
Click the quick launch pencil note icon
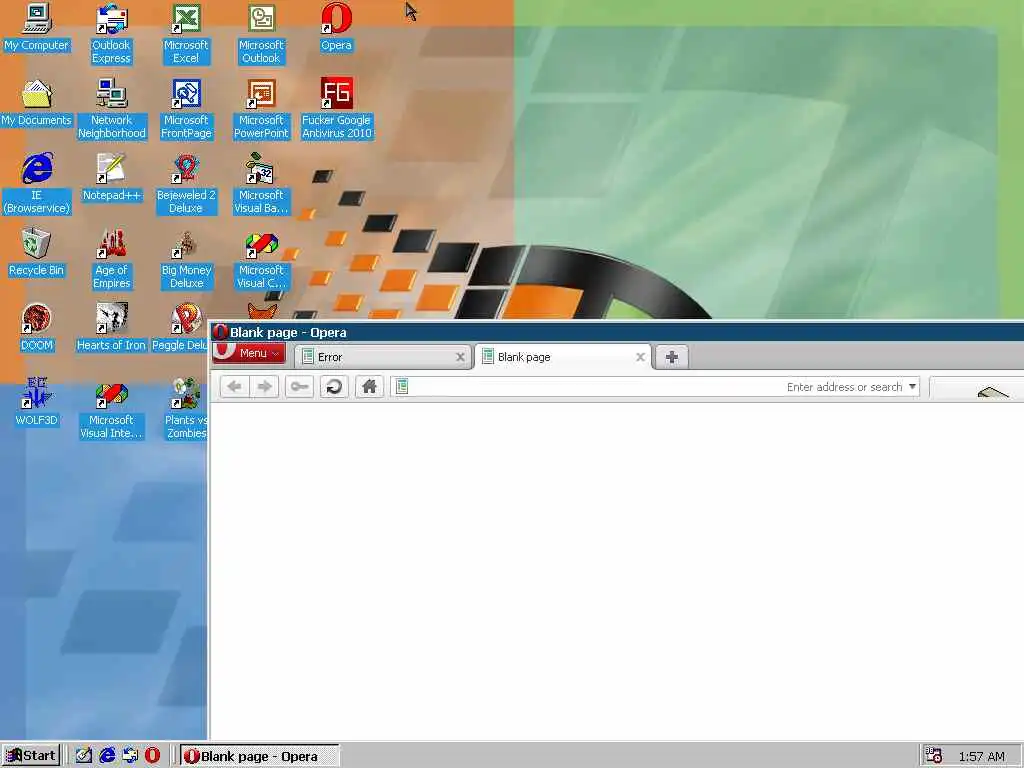coord(84,756)
